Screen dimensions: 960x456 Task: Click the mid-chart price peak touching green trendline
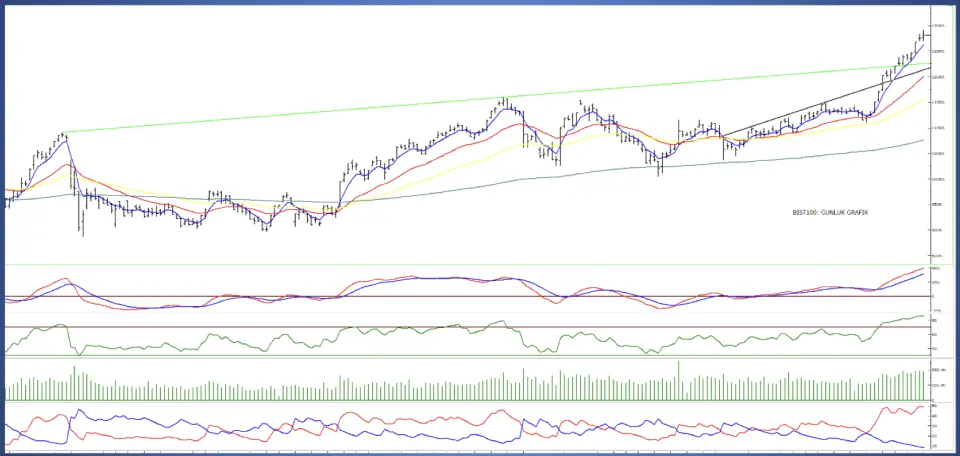pyautogui.click(x=505, y=100)
